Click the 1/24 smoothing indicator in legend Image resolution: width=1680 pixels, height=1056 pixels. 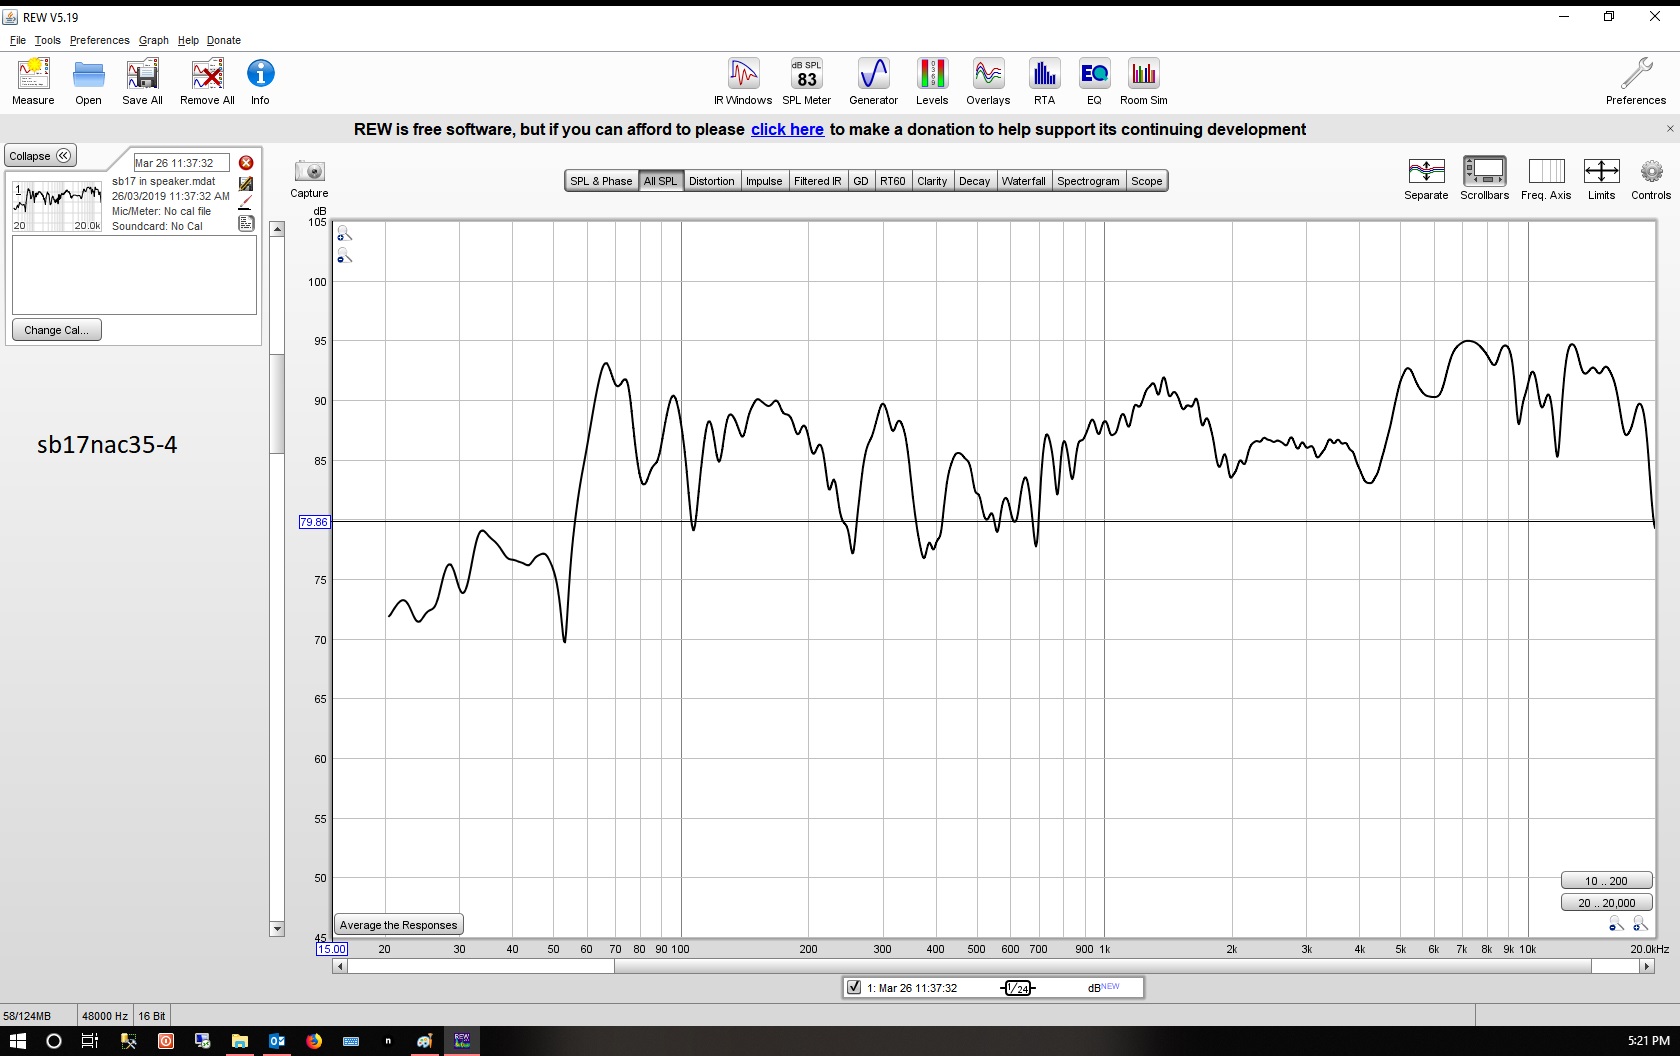(x=1018, y=988)
